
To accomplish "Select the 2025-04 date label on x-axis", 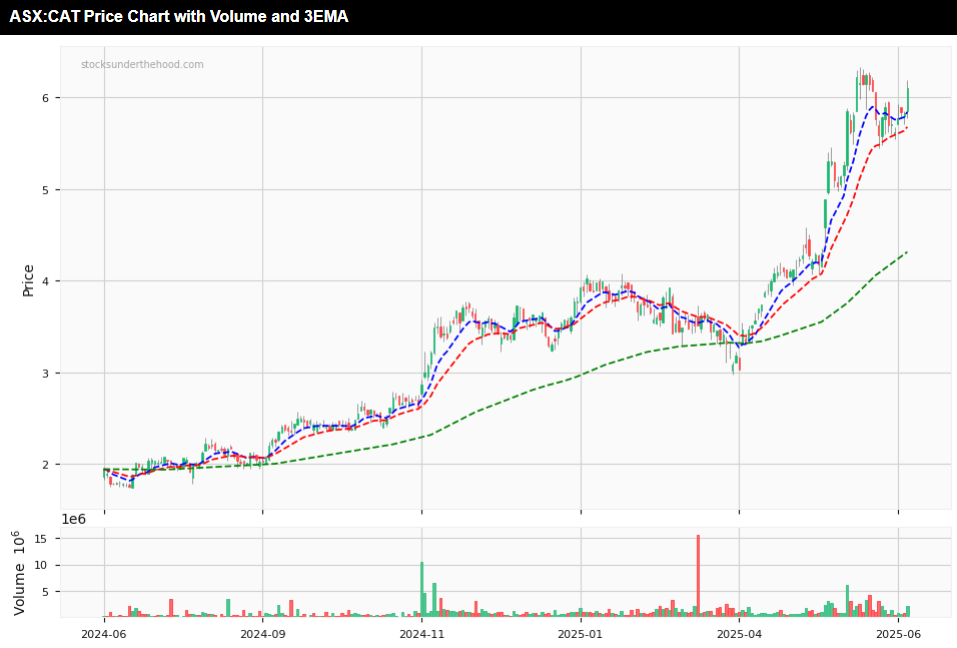I will click(x=739, y=633).
